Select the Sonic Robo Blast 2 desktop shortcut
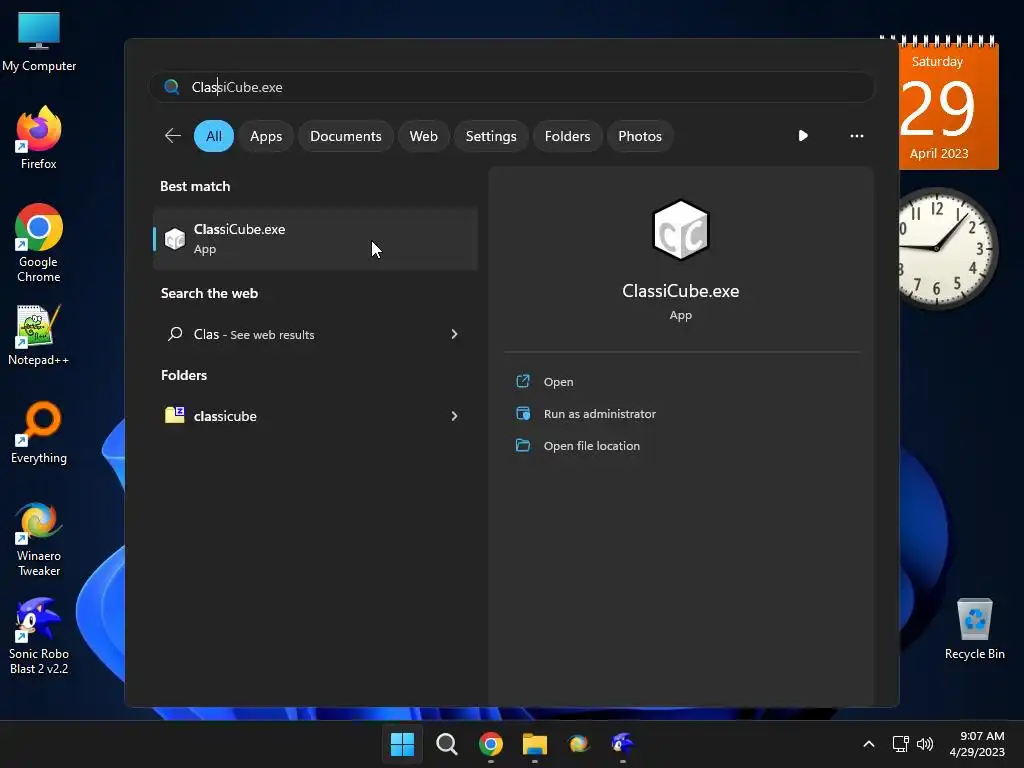Image resolution: width=1024 pixels, height=768 pixels. click(39, 636)
